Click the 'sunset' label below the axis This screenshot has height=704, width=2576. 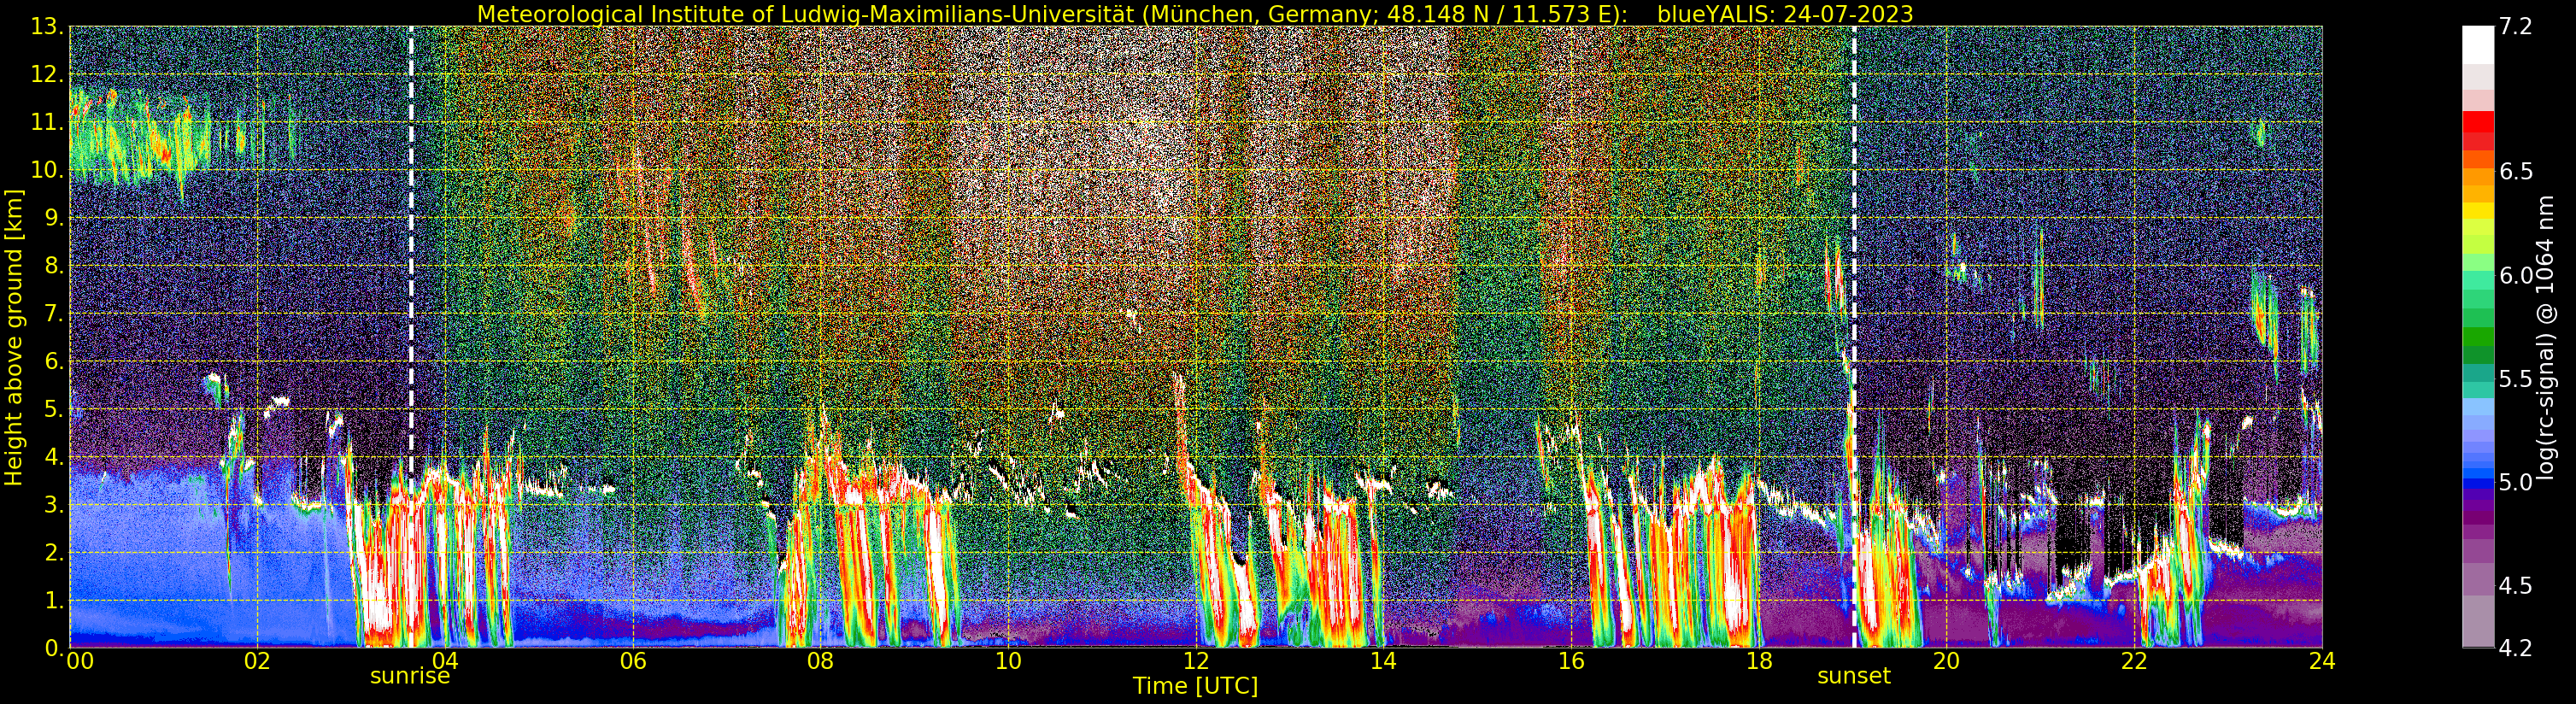coord(1854,676)
